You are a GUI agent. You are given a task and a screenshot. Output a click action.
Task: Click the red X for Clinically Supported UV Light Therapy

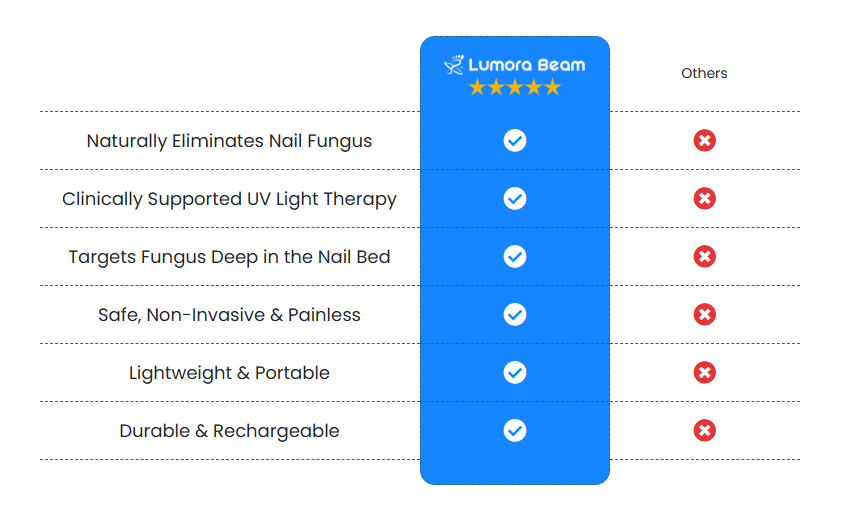(705, 198)
